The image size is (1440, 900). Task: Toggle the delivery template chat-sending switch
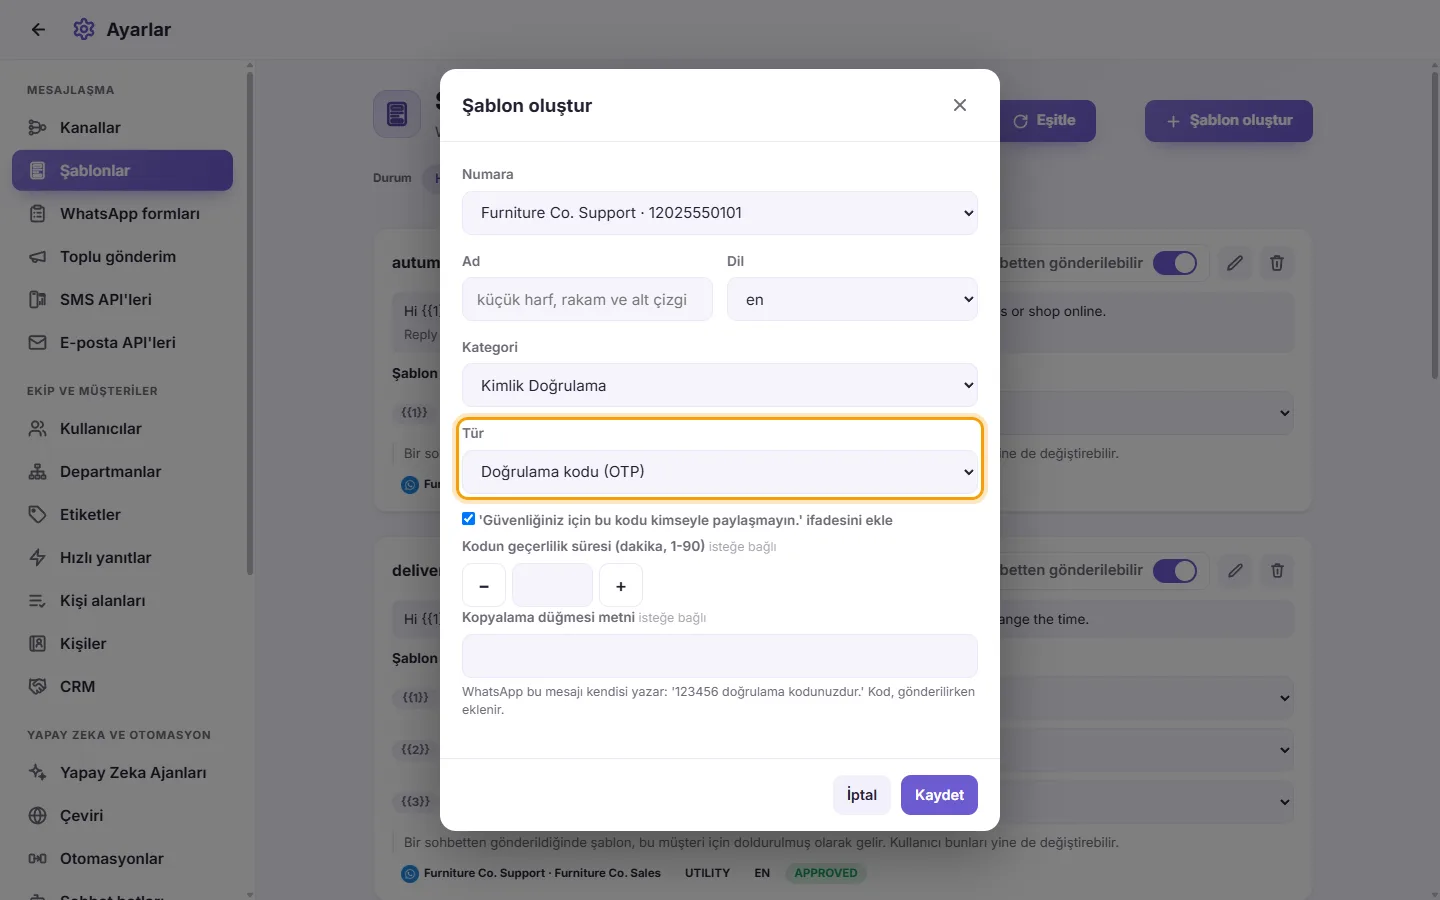pos(1175,571)
